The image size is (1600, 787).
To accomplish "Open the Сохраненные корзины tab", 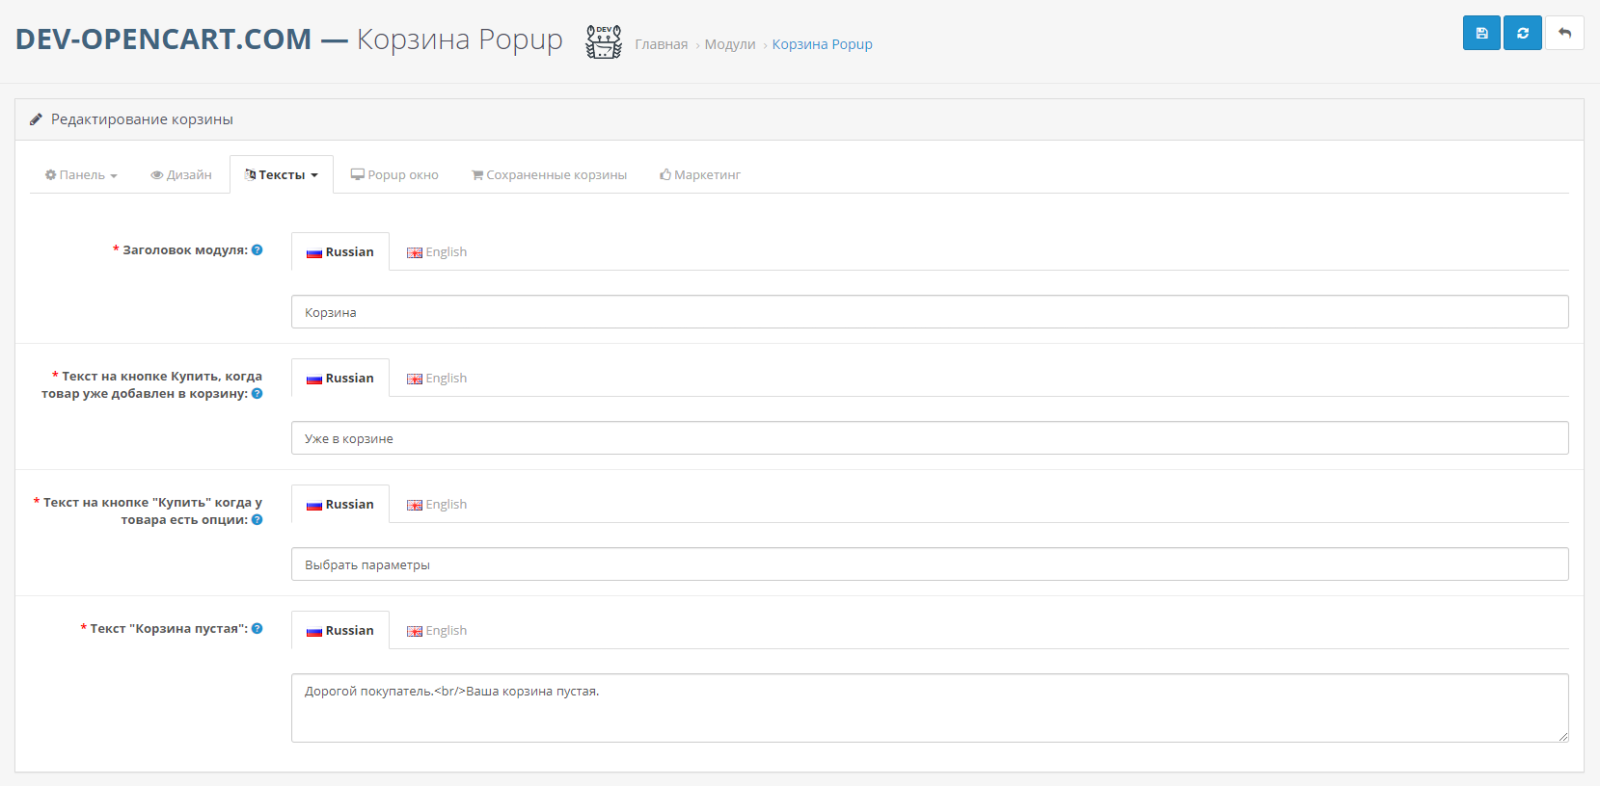I will pos(549,175).
